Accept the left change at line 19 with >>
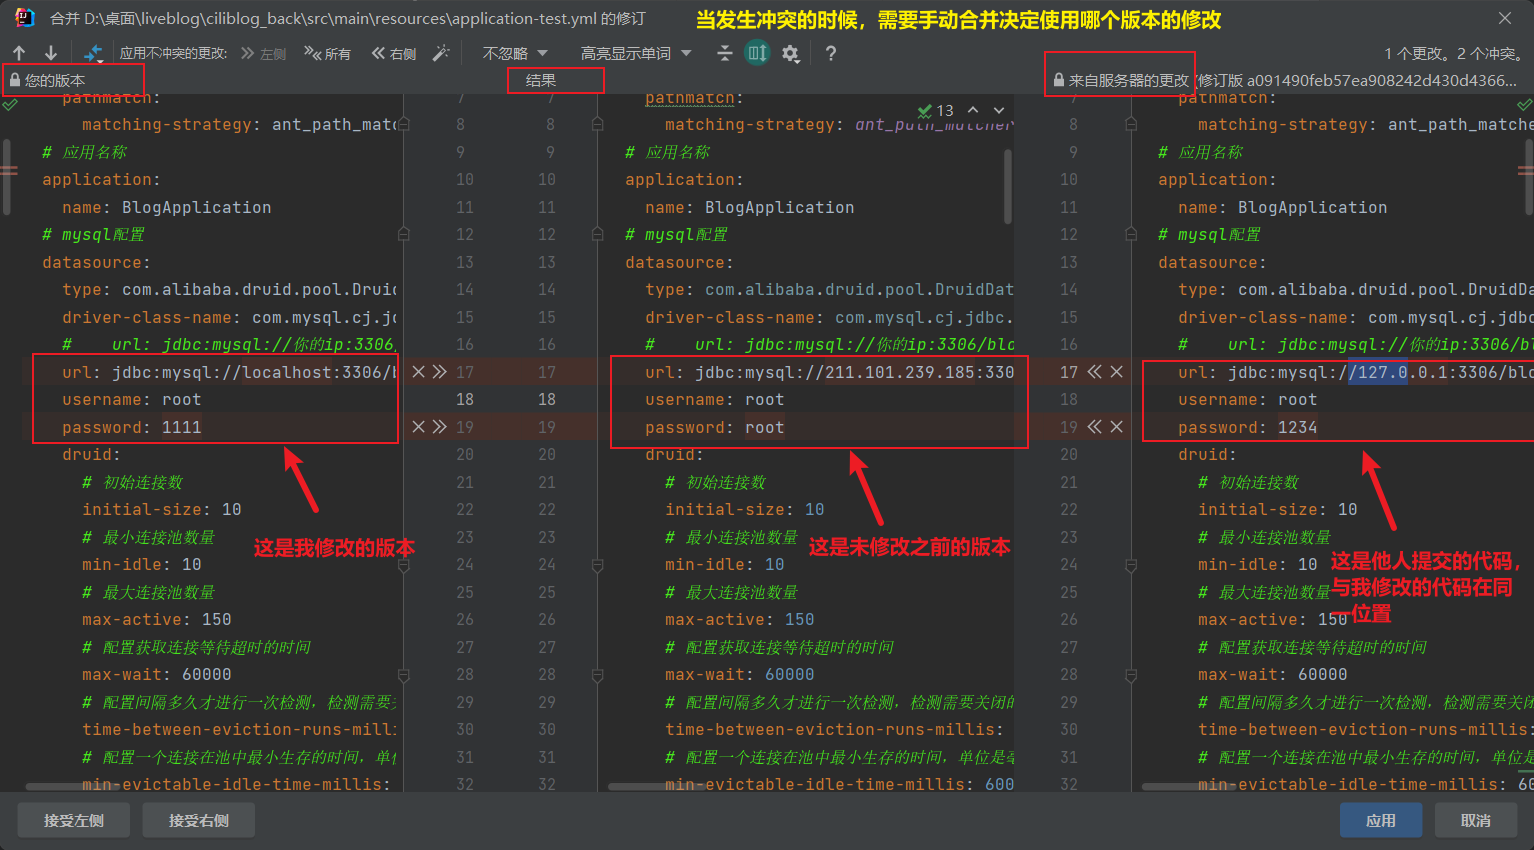Viewport: 1534px width, 850px height. (x=439, y=427)
